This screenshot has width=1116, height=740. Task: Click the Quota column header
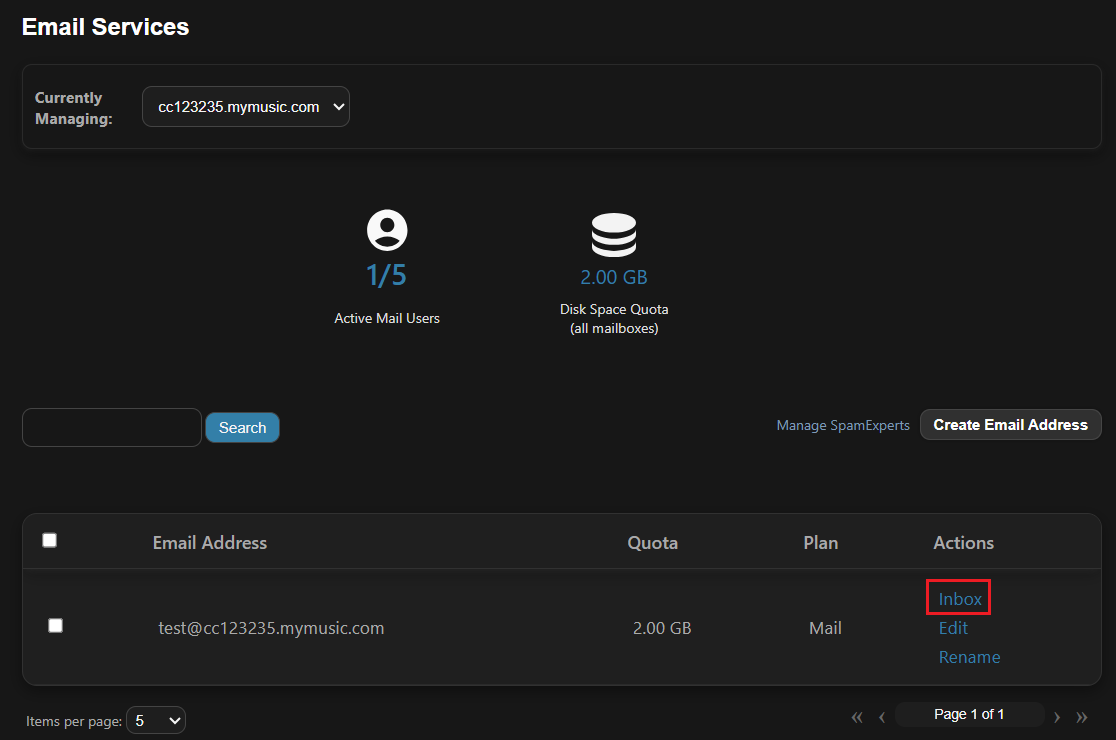click(653, 543)
